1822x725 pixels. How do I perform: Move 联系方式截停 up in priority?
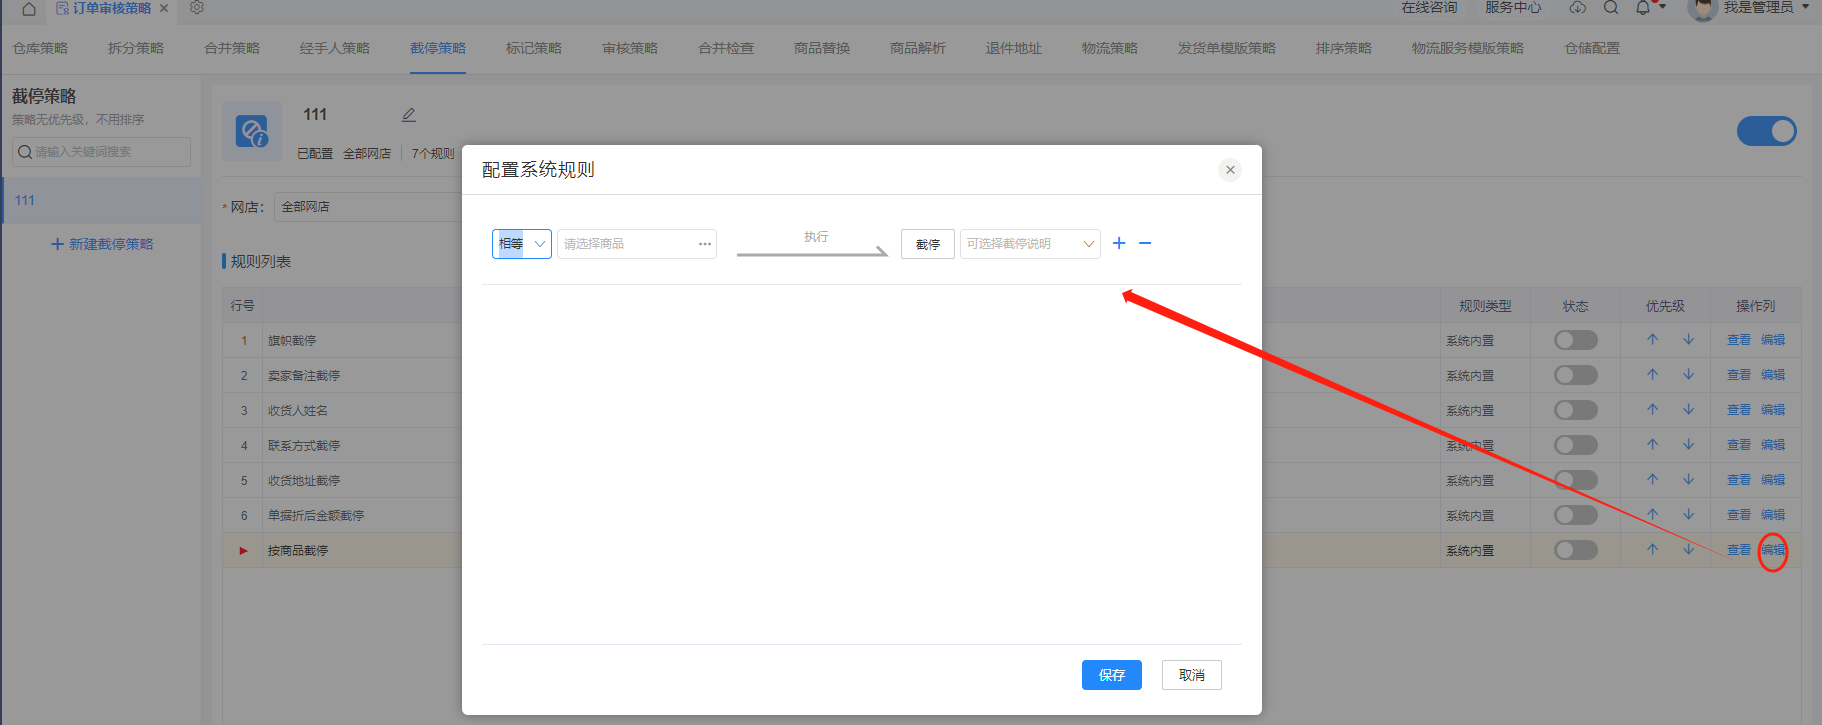[x=1653, y=445]
